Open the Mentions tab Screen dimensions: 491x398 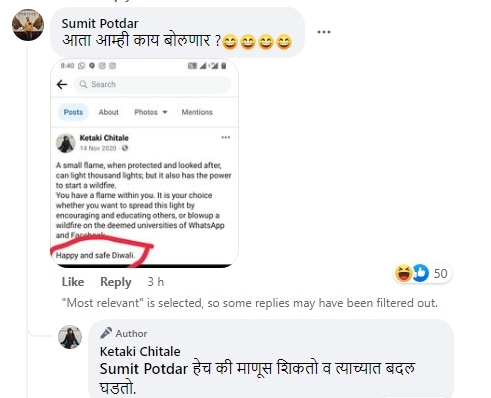click(197, 112)
